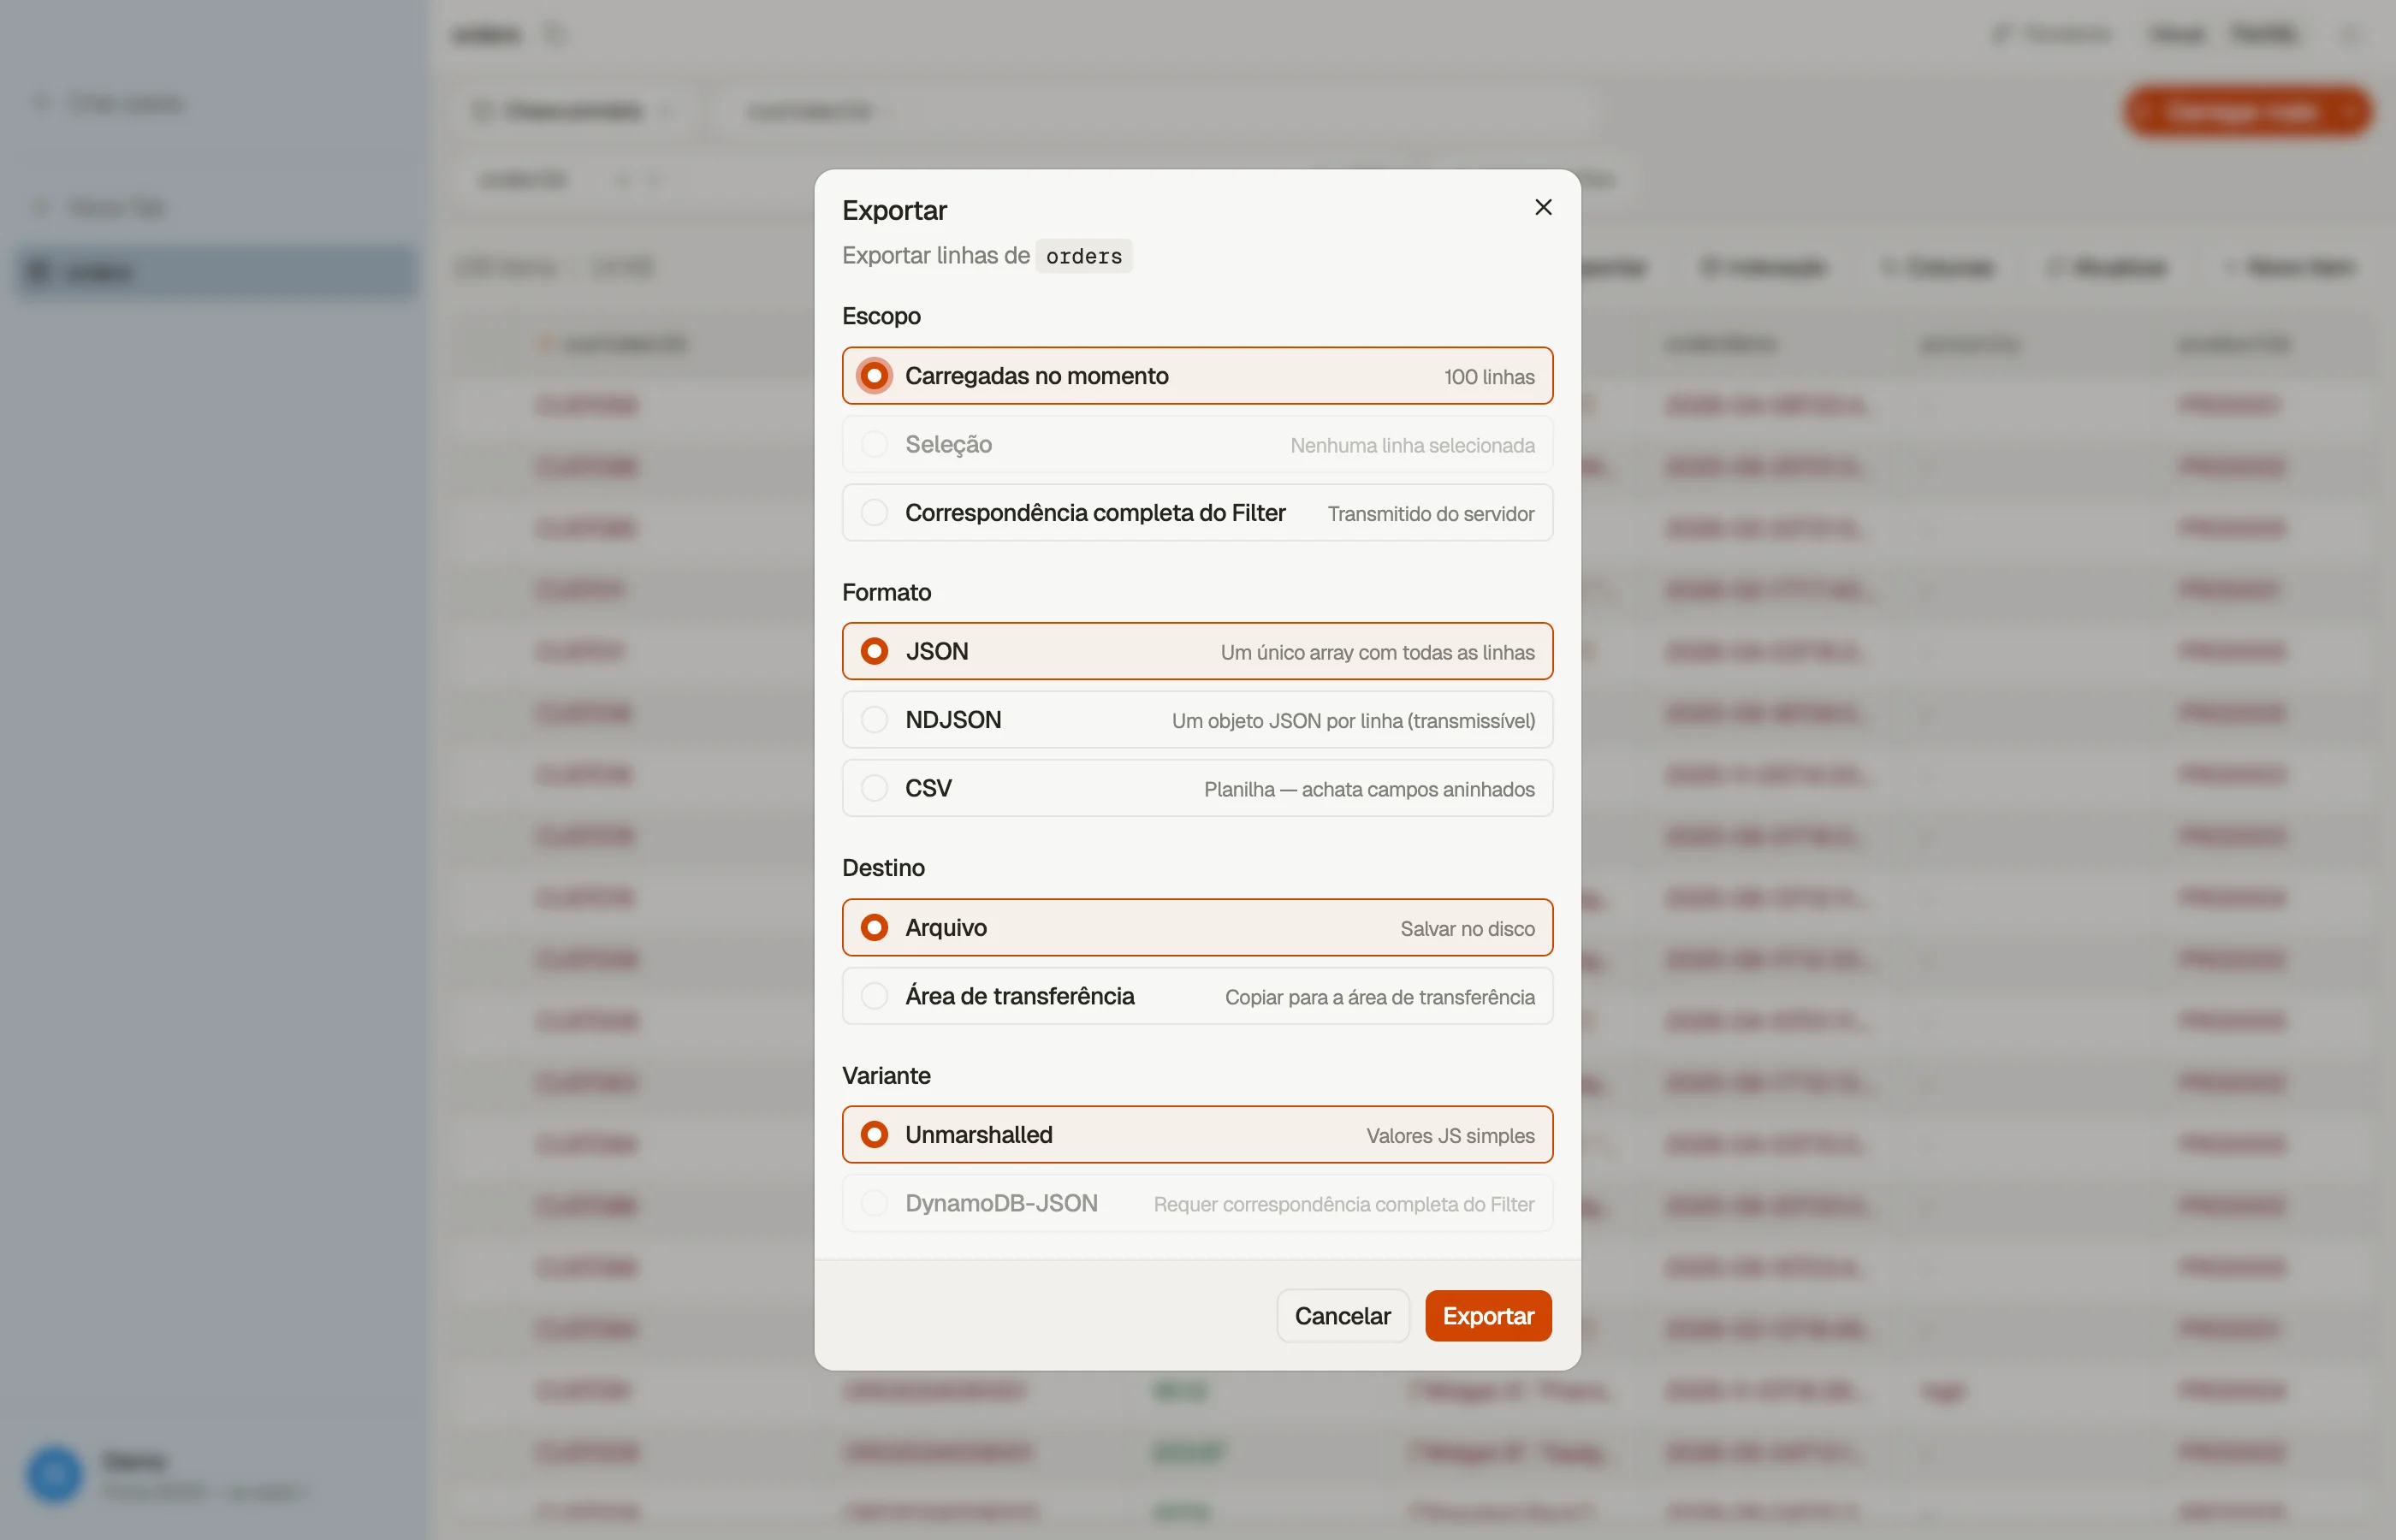Viewport: 2396px width, 1540px height.
Task: Click the Cancelar button
Action: pyautogui.click(x=1342, y=1316)
